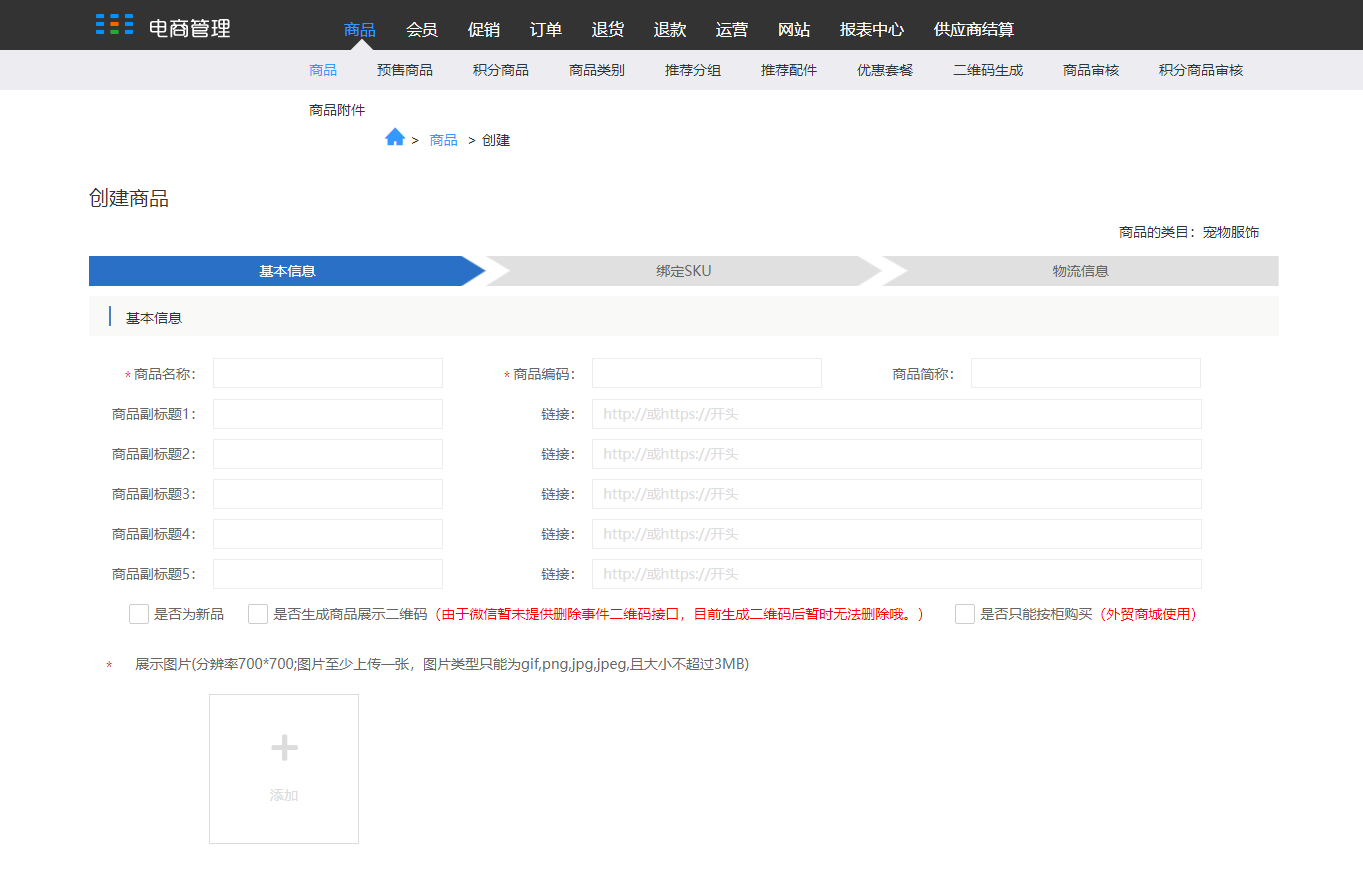Click the red 外贸商城使用 note

(1147, 614)
